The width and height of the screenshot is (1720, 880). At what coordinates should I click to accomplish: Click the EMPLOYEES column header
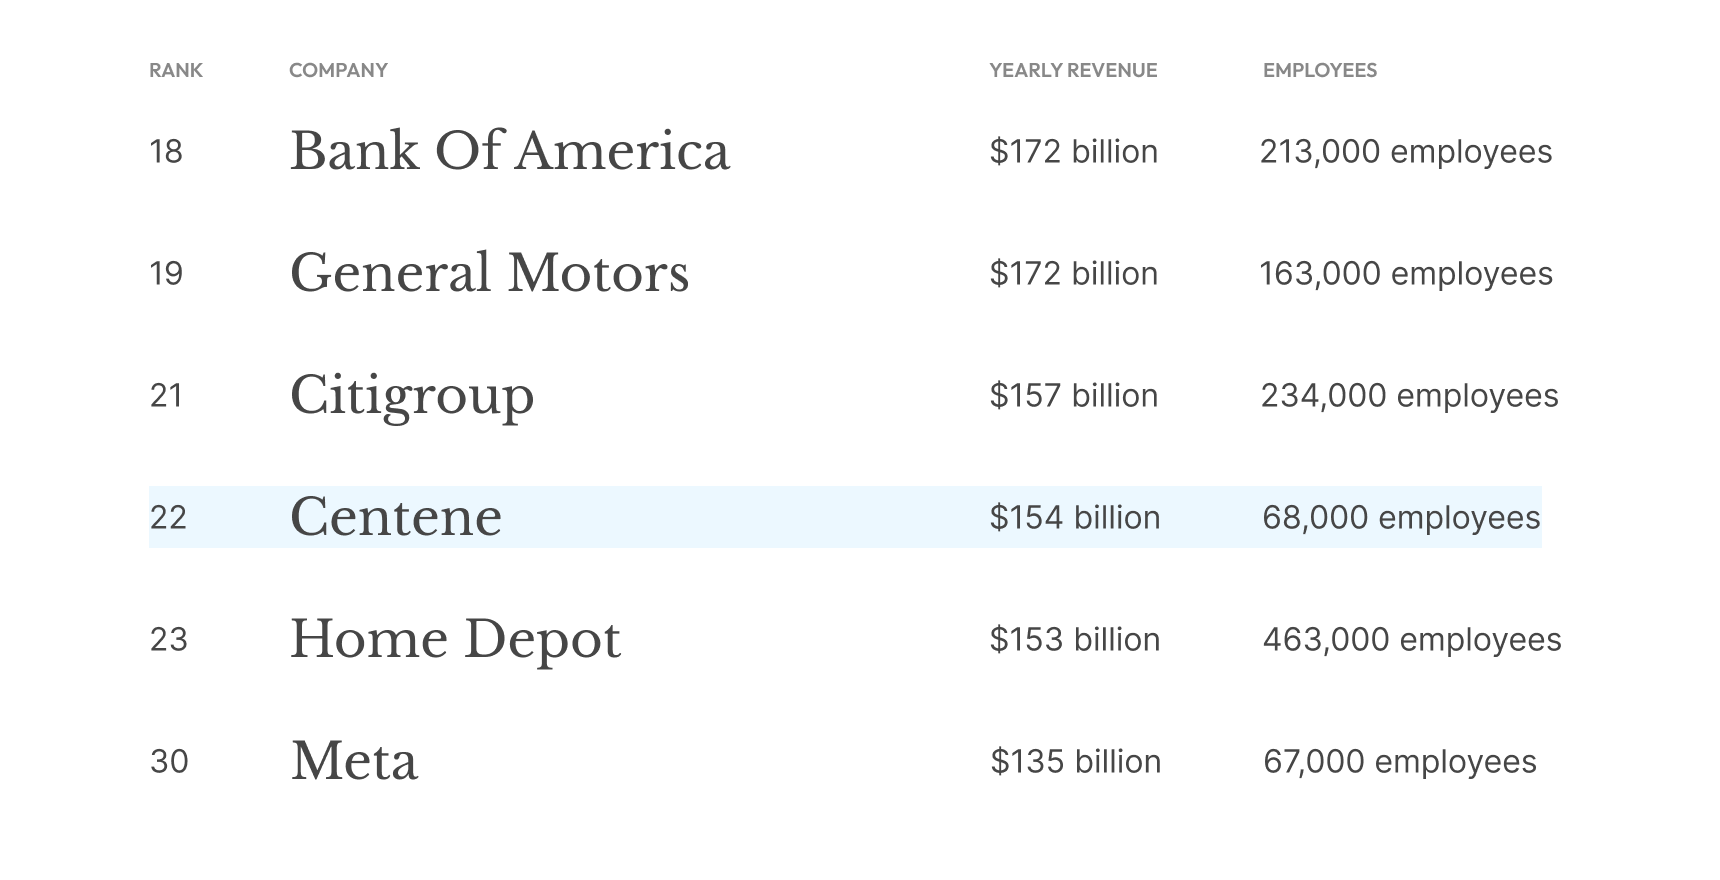click(1320, 70)
